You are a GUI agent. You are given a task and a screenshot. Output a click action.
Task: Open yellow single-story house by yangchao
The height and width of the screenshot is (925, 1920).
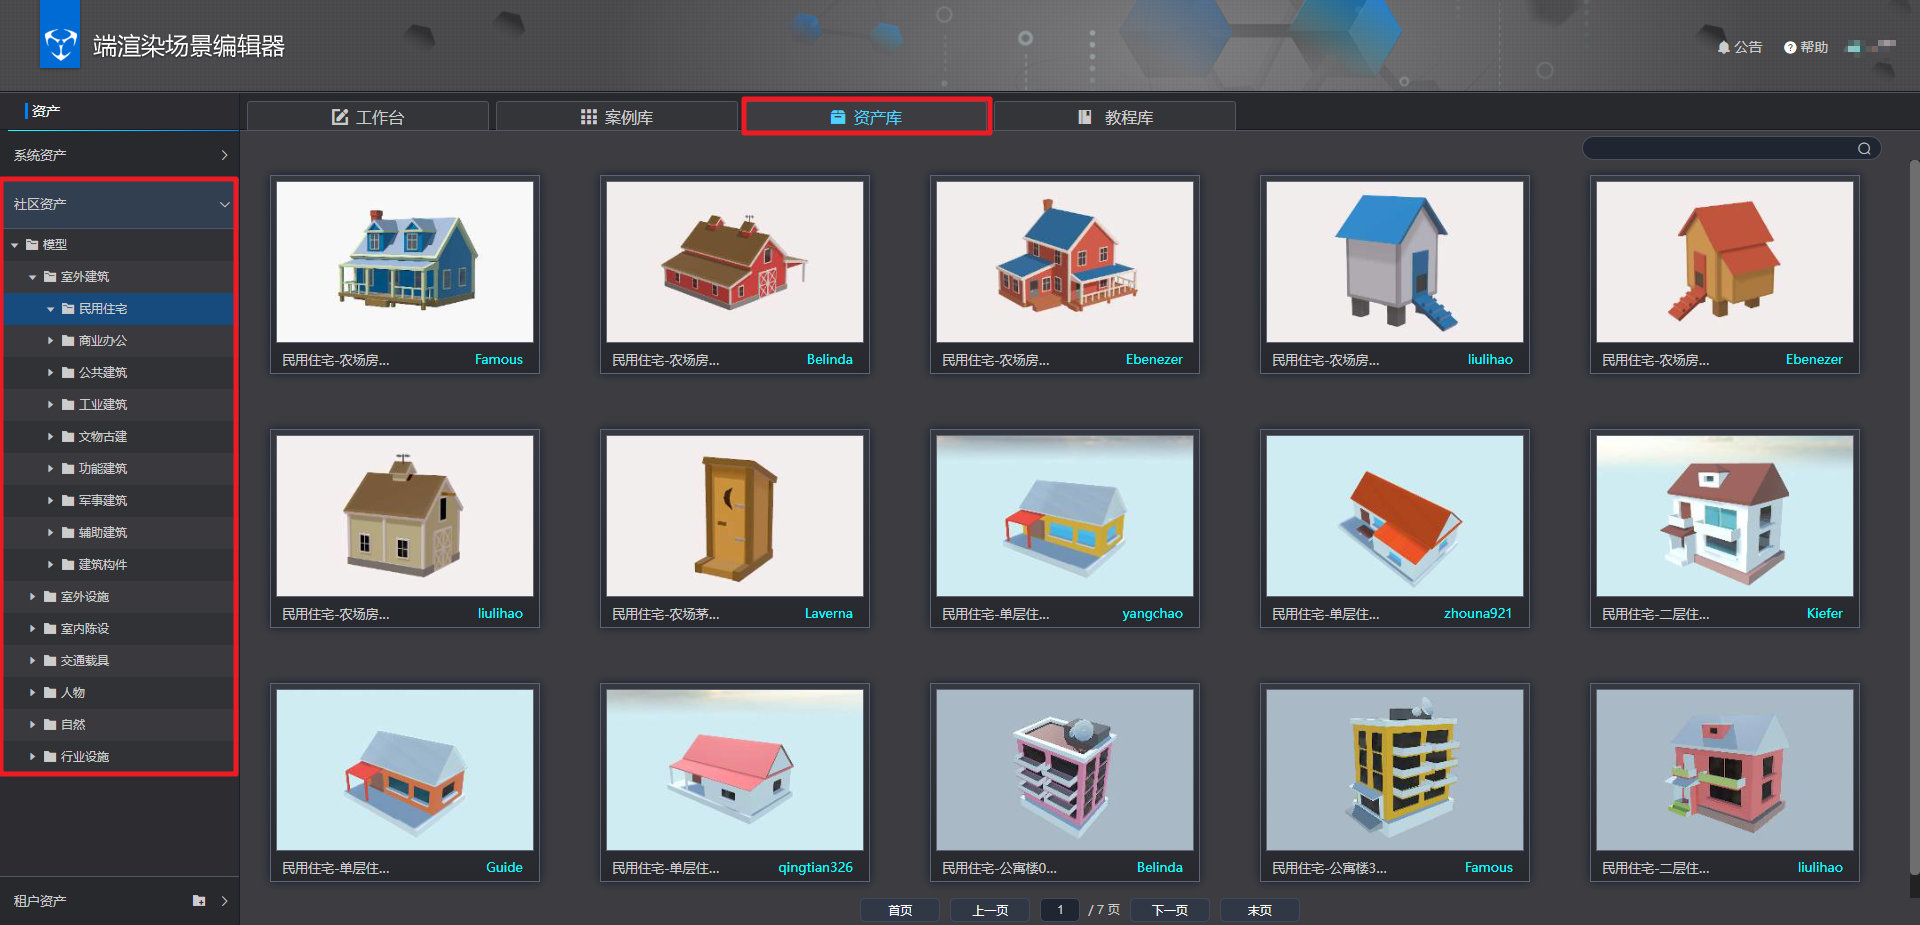pos(1065,516)
